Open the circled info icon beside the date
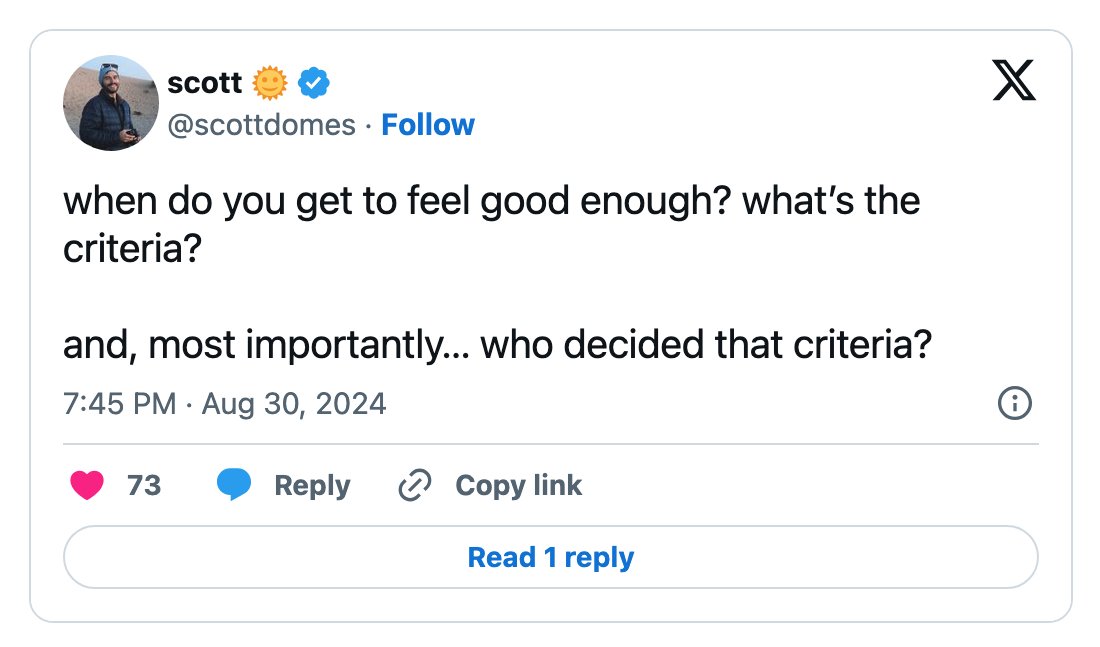Viewport: 1100px width, 647px height. (1014, 403)
